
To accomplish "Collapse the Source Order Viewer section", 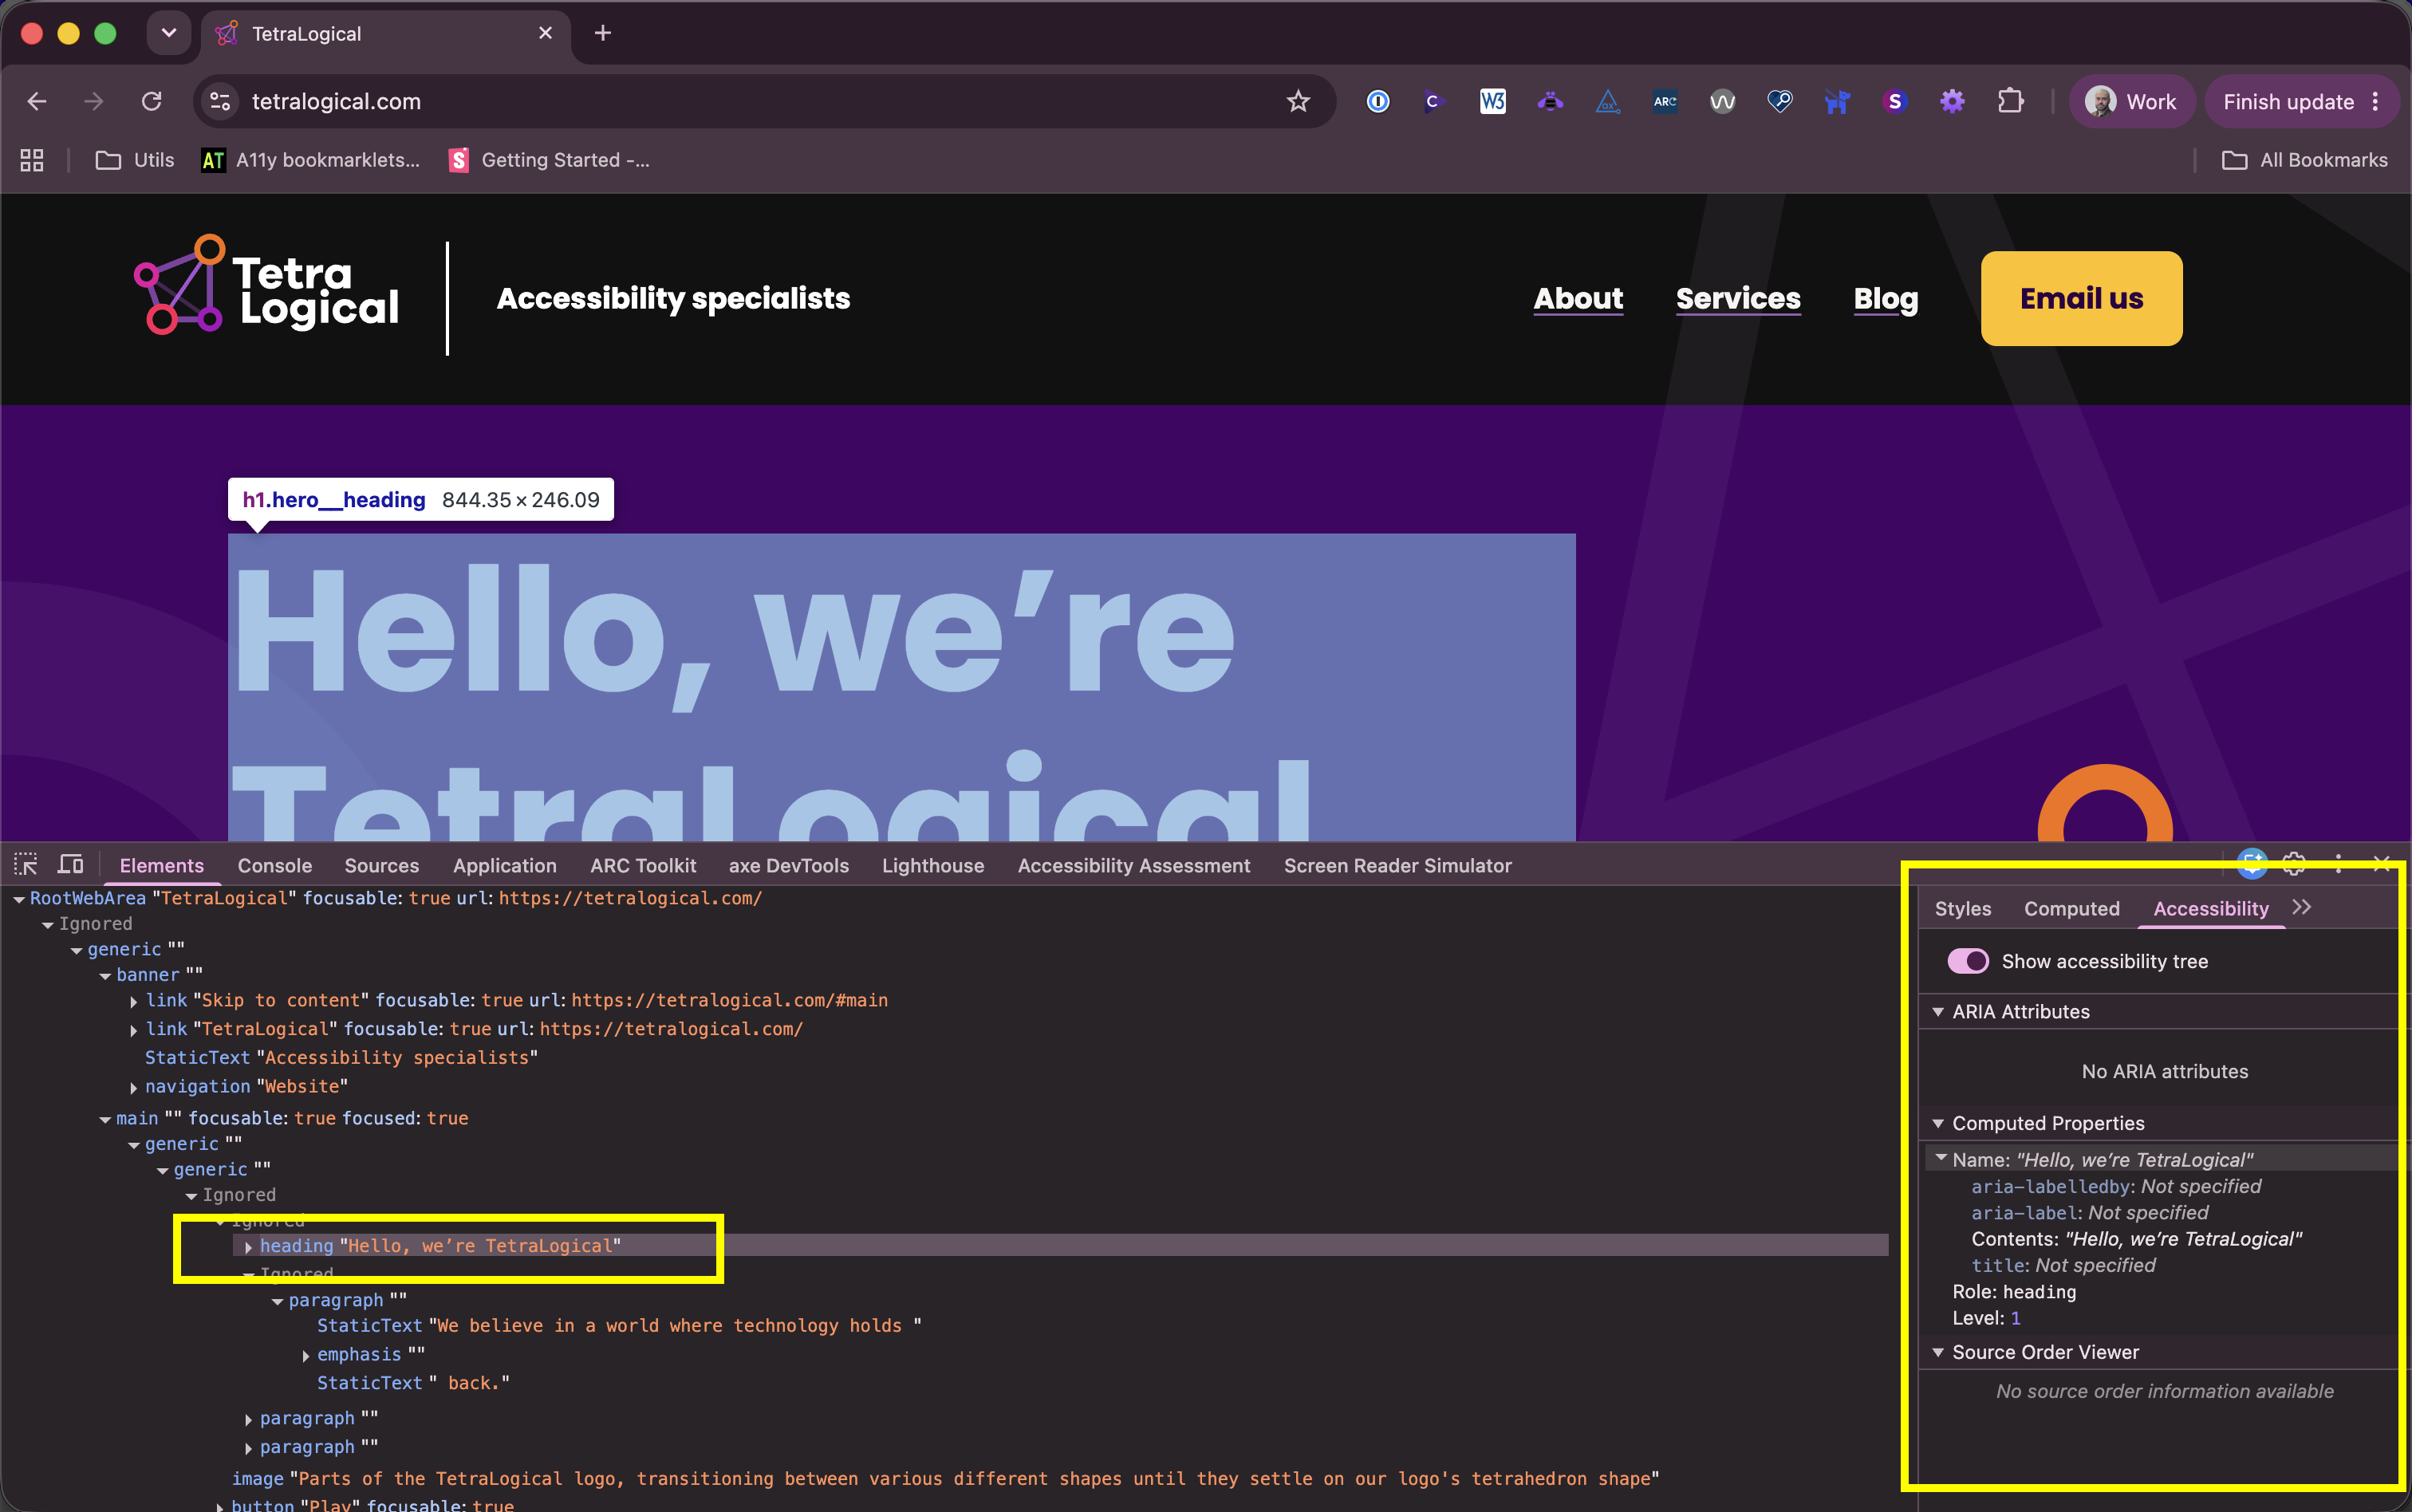I will coord(1938,1353).
